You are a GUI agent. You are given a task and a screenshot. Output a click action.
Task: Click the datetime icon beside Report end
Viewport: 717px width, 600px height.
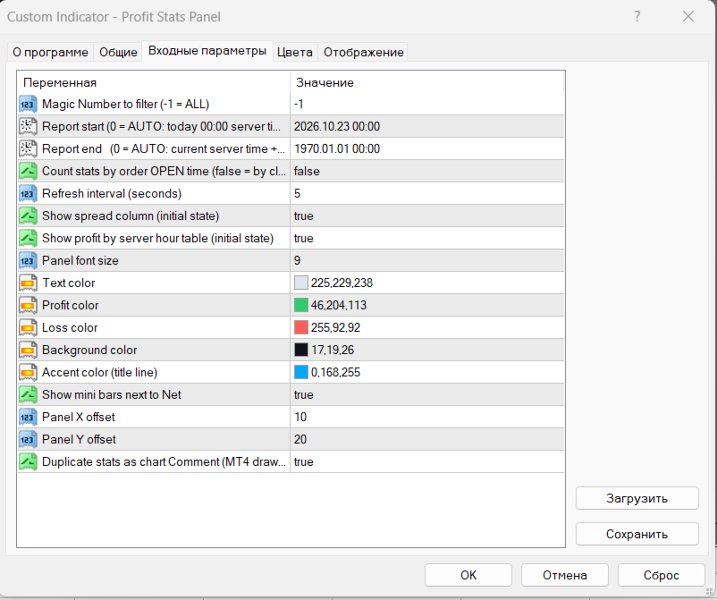pyautogui.click(x=27, y=149)
